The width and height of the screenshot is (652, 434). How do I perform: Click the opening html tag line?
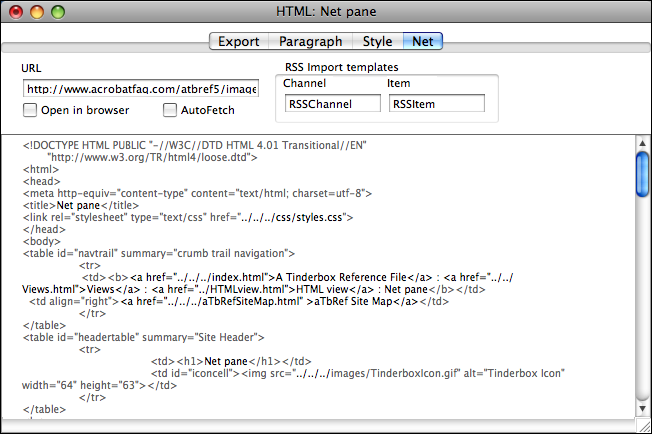[41, 170]
